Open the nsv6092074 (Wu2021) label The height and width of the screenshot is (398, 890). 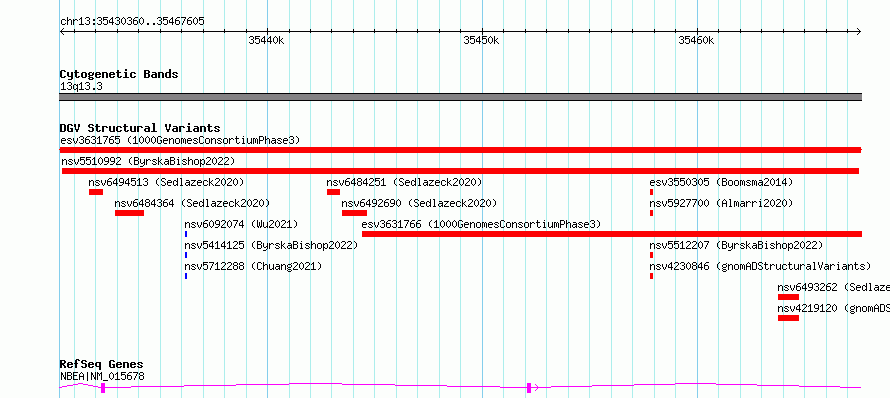pos(241,224)
